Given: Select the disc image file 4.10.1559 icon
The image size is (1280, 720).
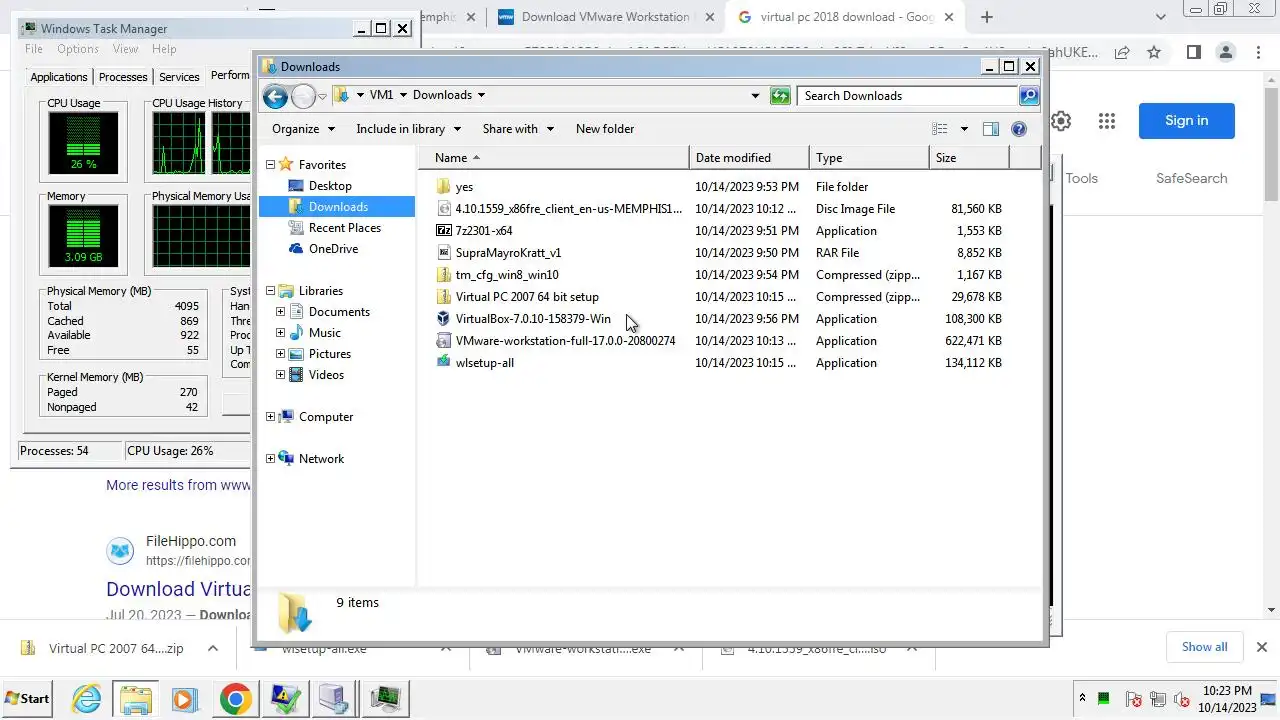Looking at the screenshot, I should point(445,209).
